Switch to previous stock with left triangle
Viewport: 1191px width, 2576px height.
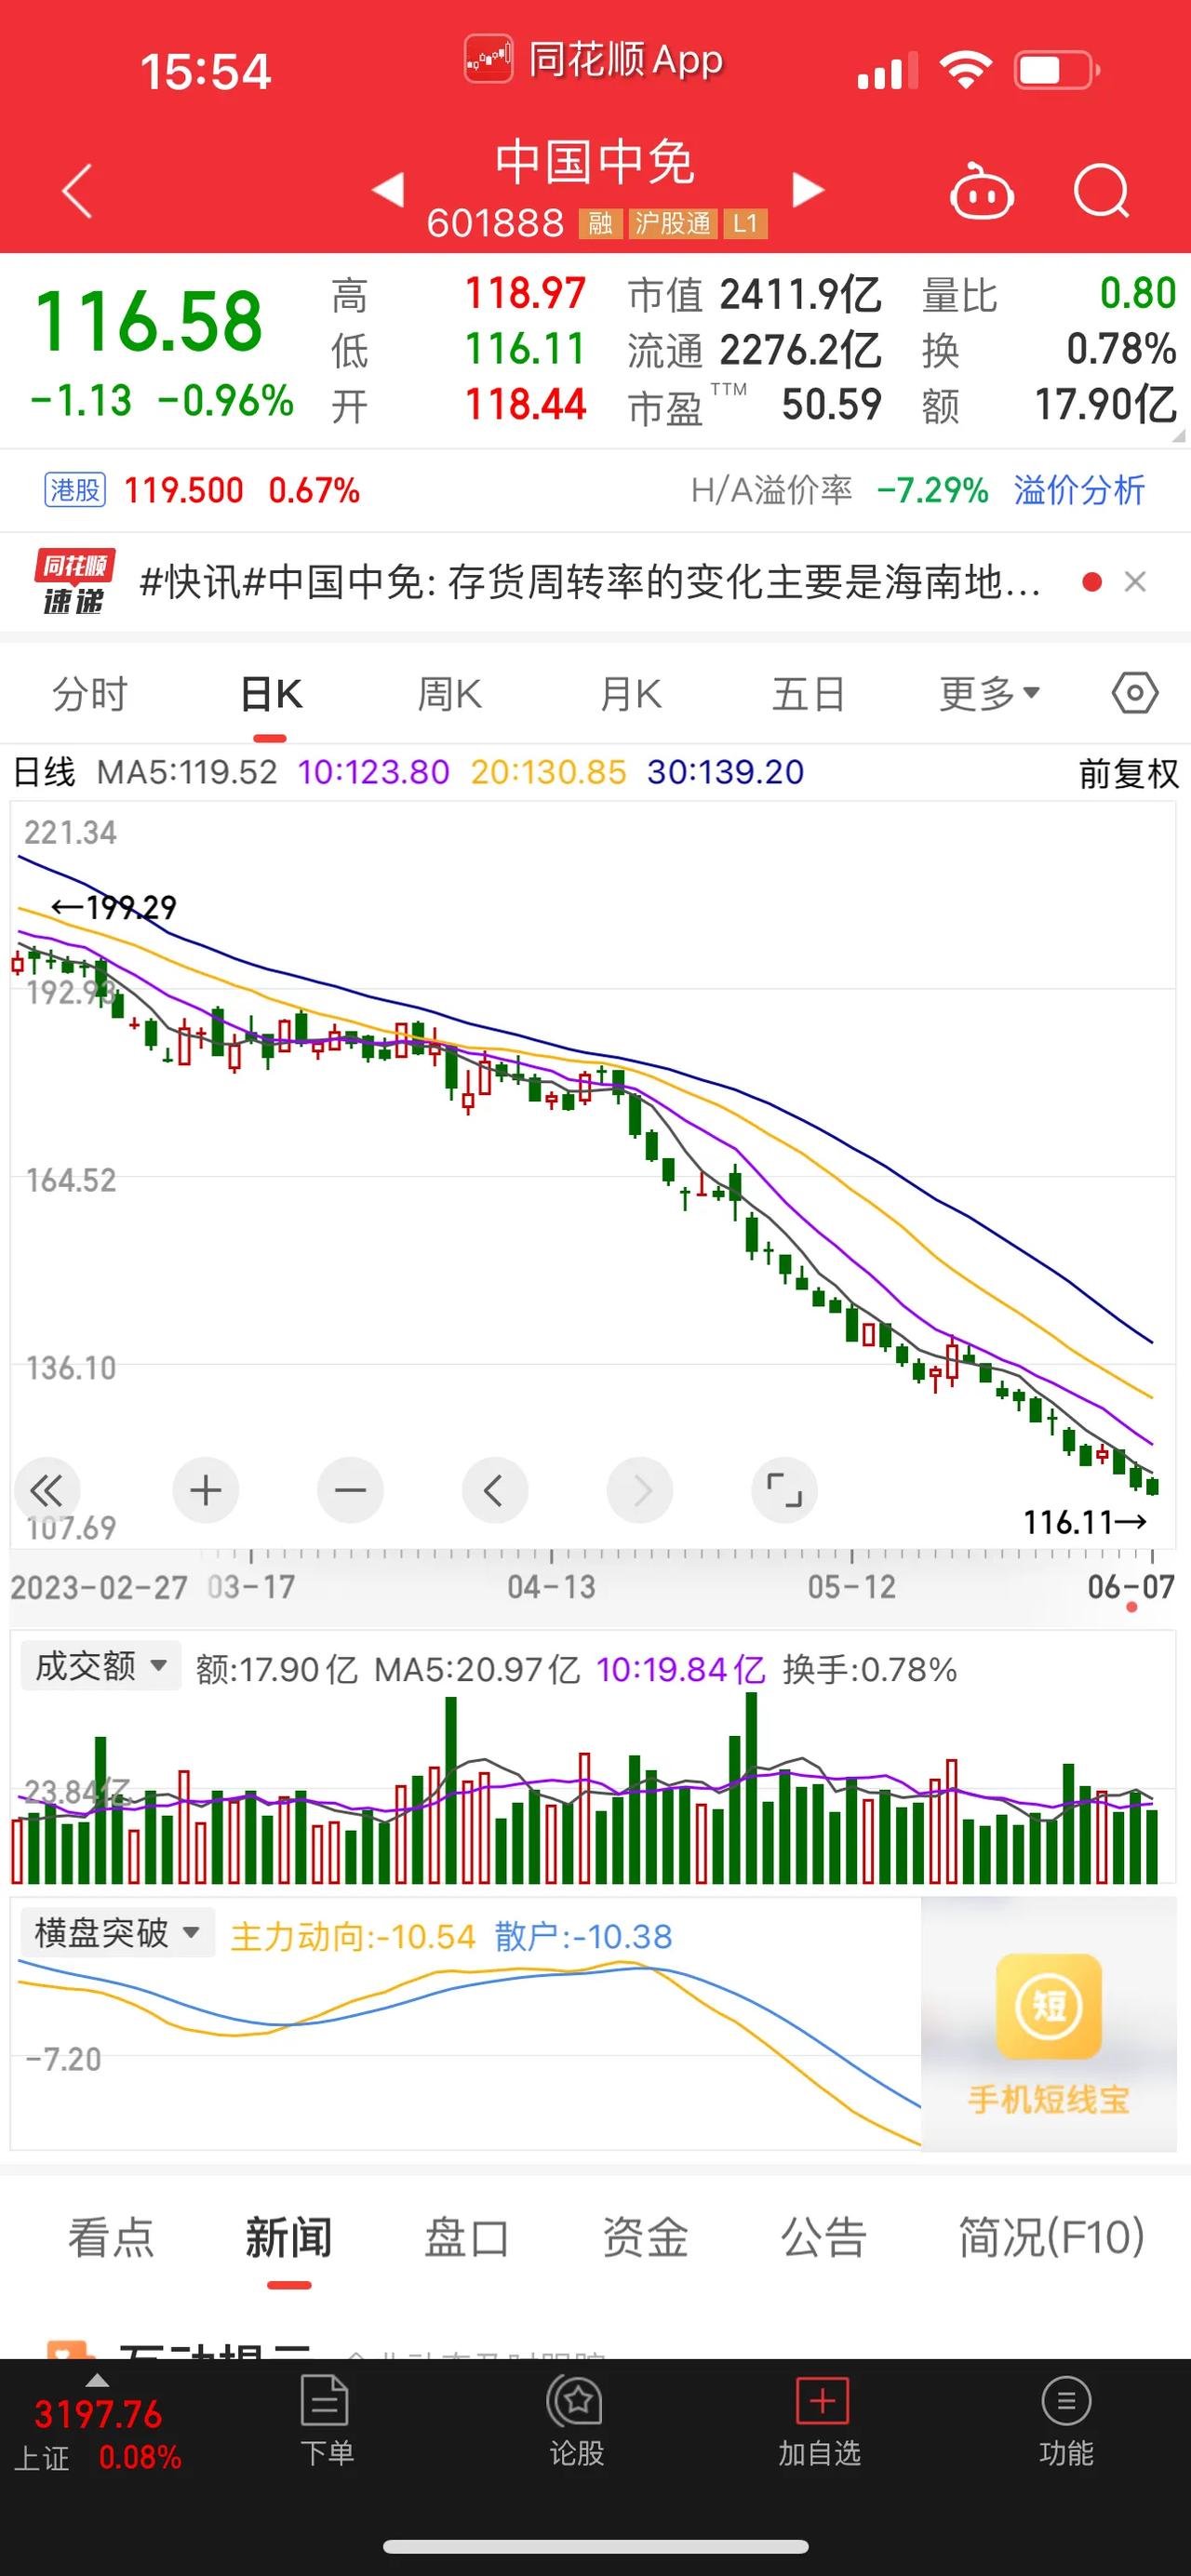(x=388, y=189)
